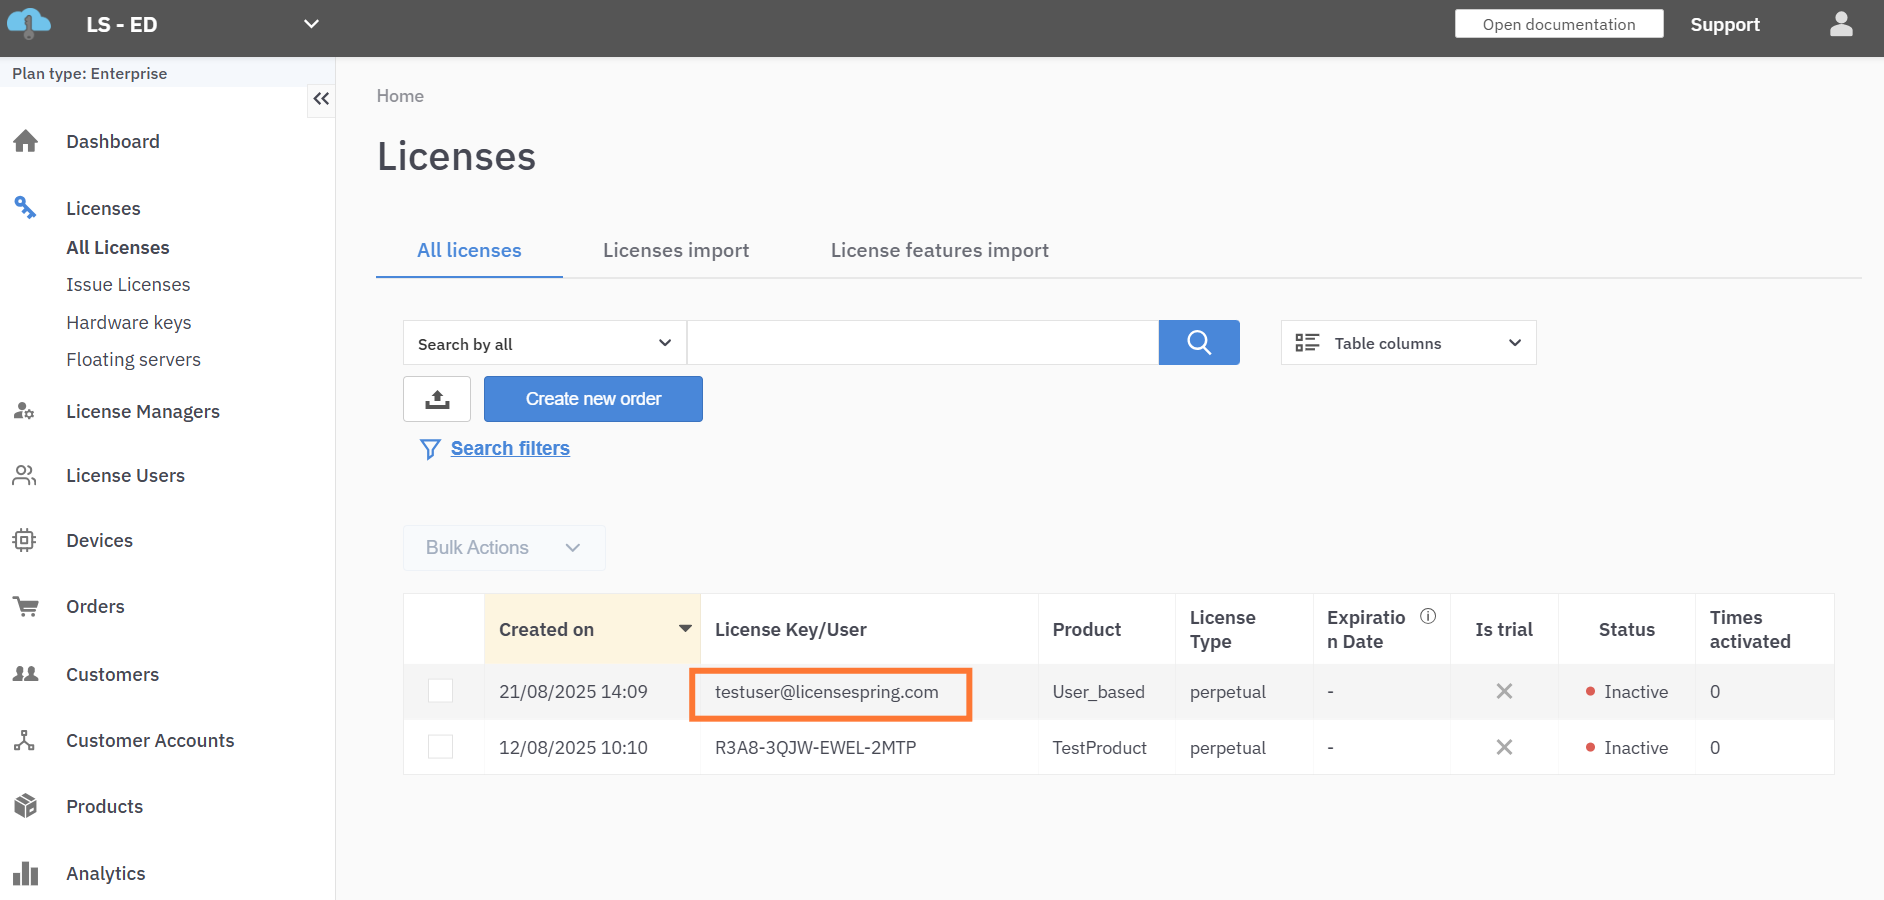
Task: Click into the license search text field
Action: click(x=922, y=343)
